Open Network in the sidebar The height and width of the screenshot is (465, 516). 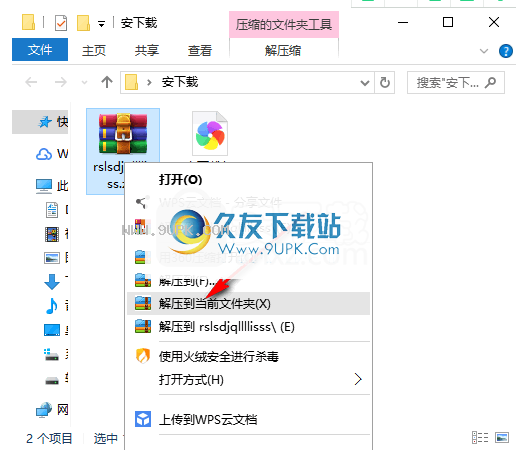point(44,410)
